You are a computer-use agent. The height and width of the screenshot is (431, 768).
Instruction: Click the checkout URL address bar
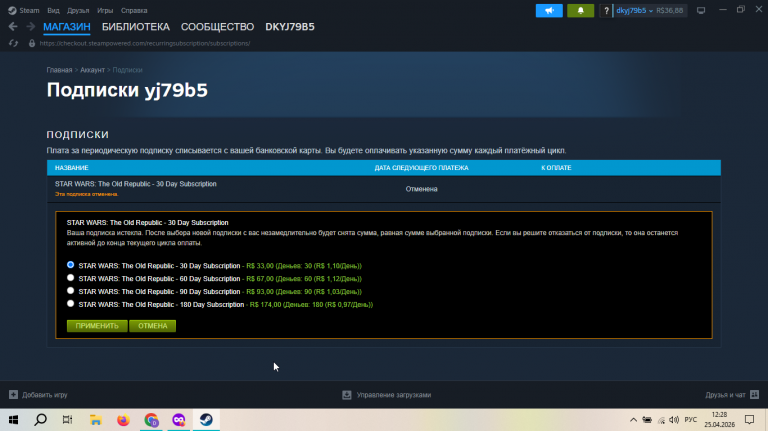pos(145,43)
